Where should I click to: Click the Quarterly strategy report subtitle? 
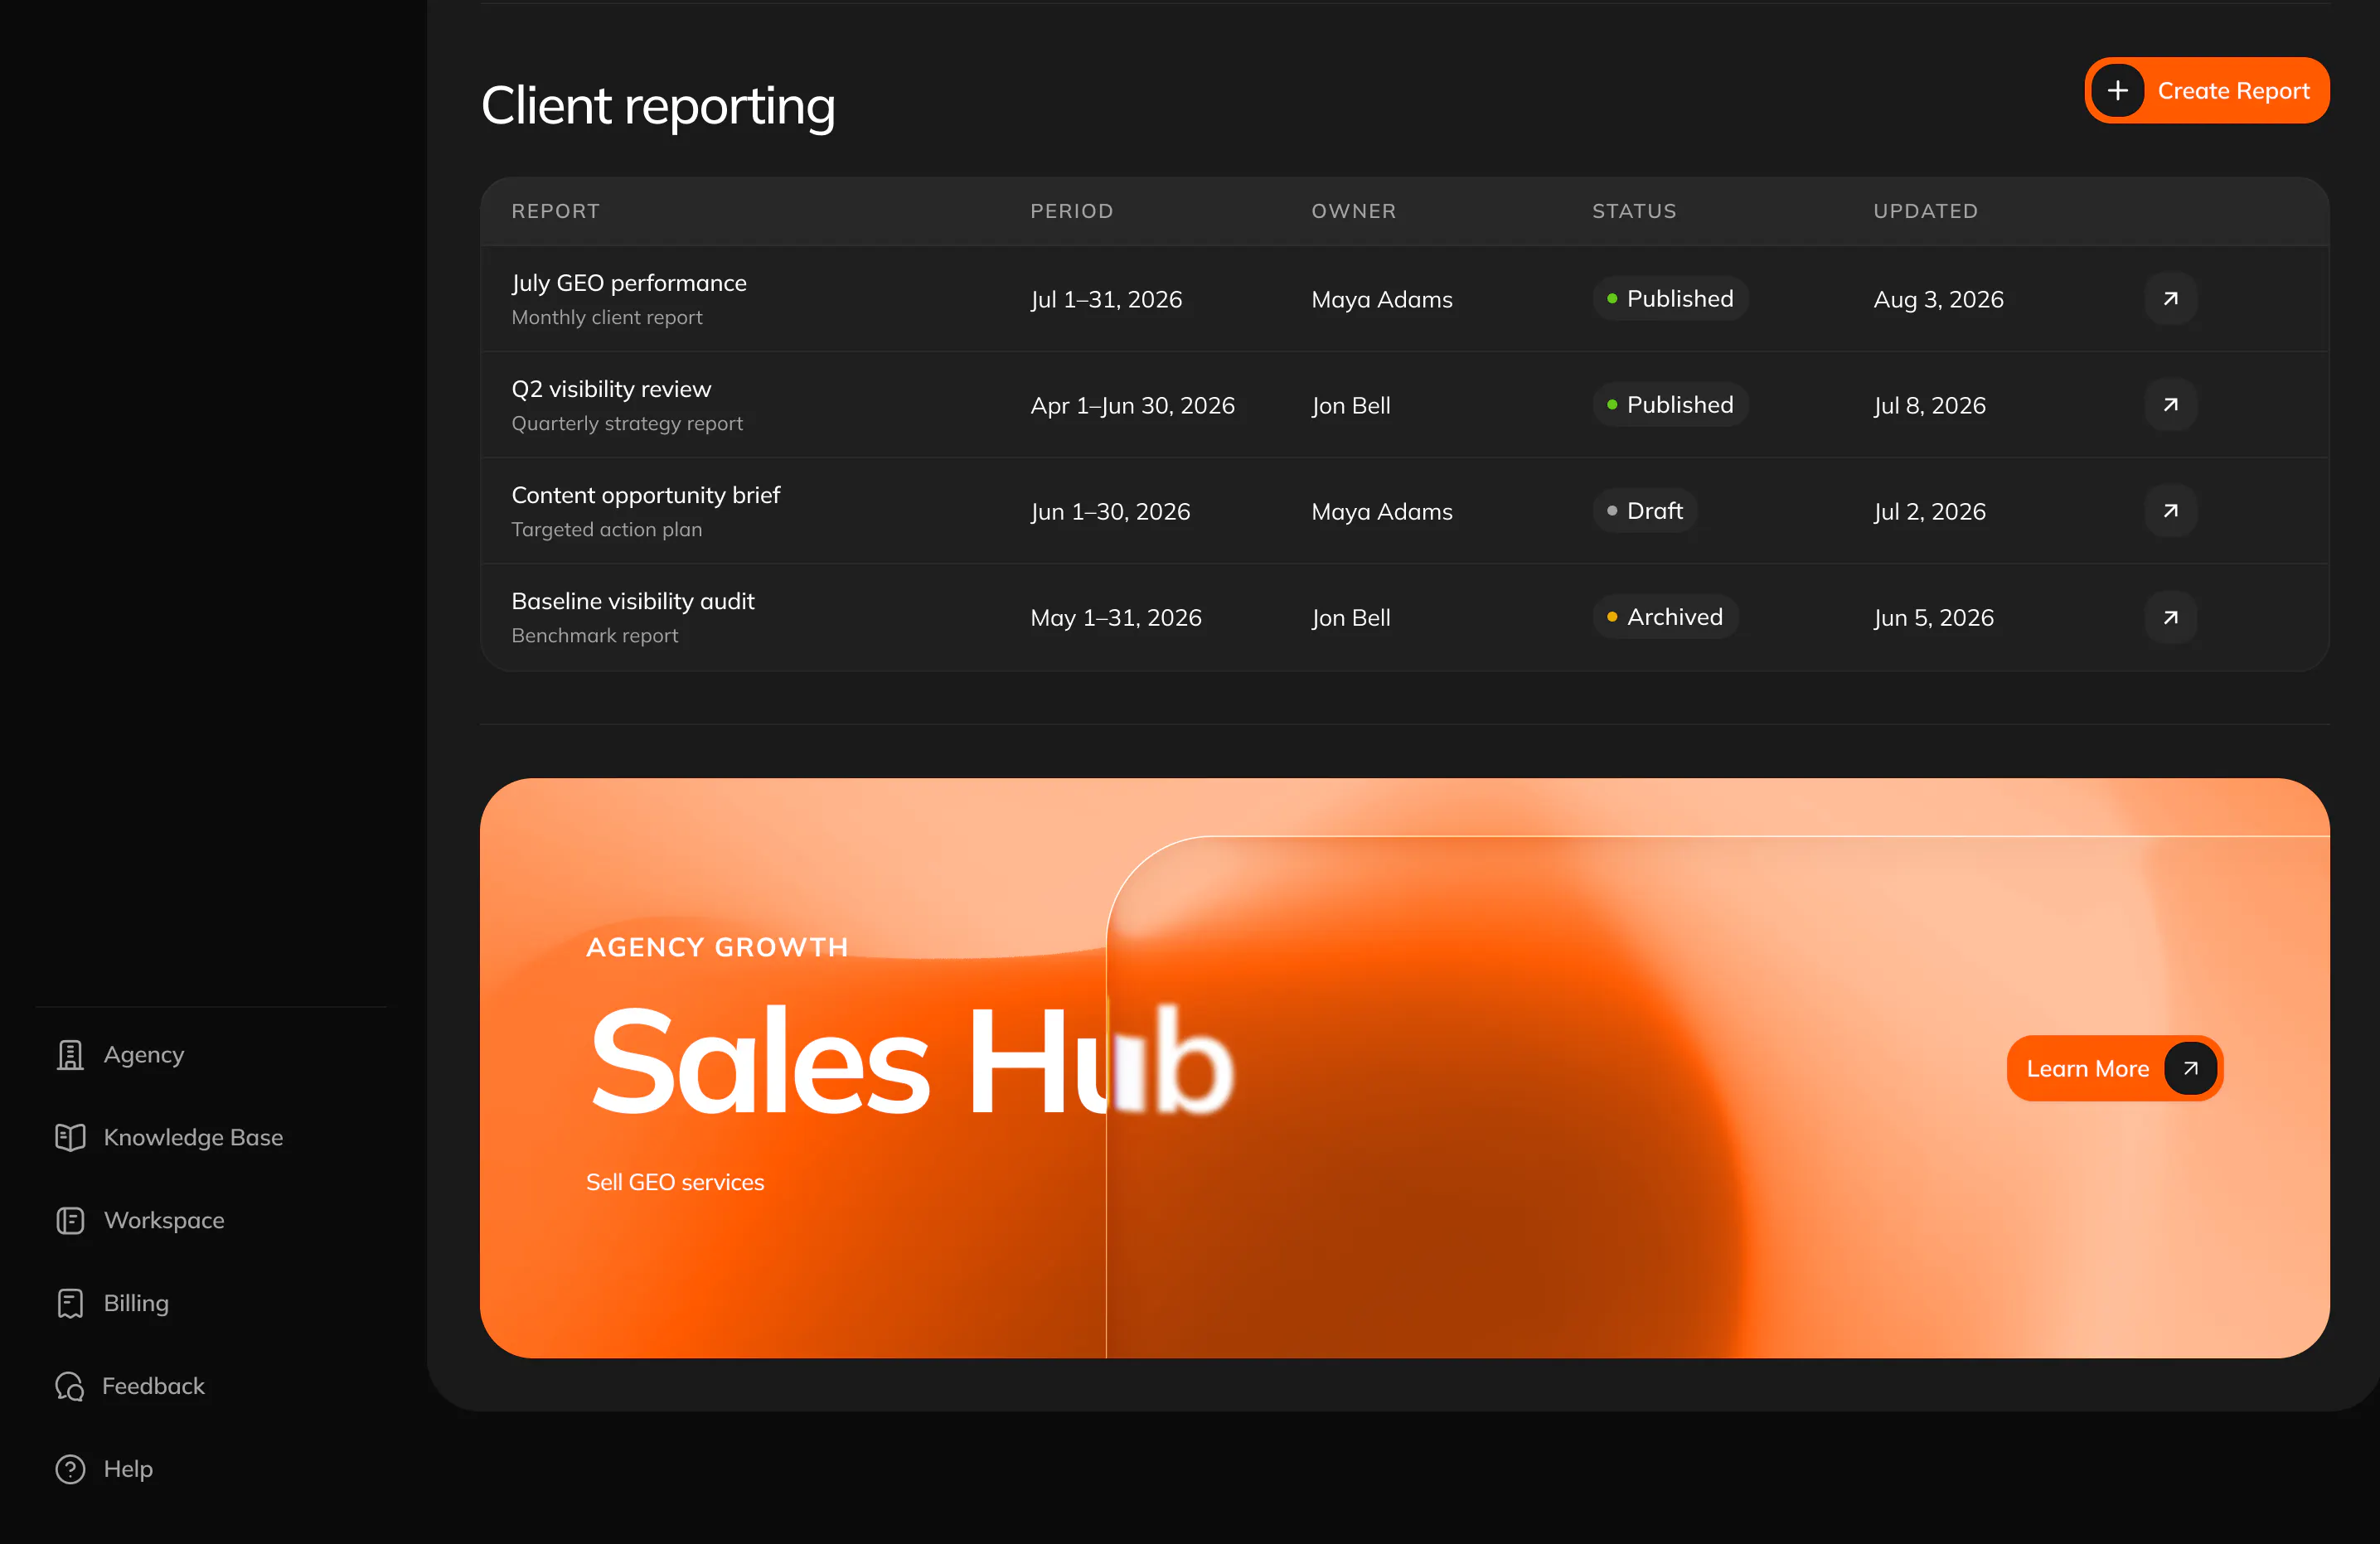point(627,423)
